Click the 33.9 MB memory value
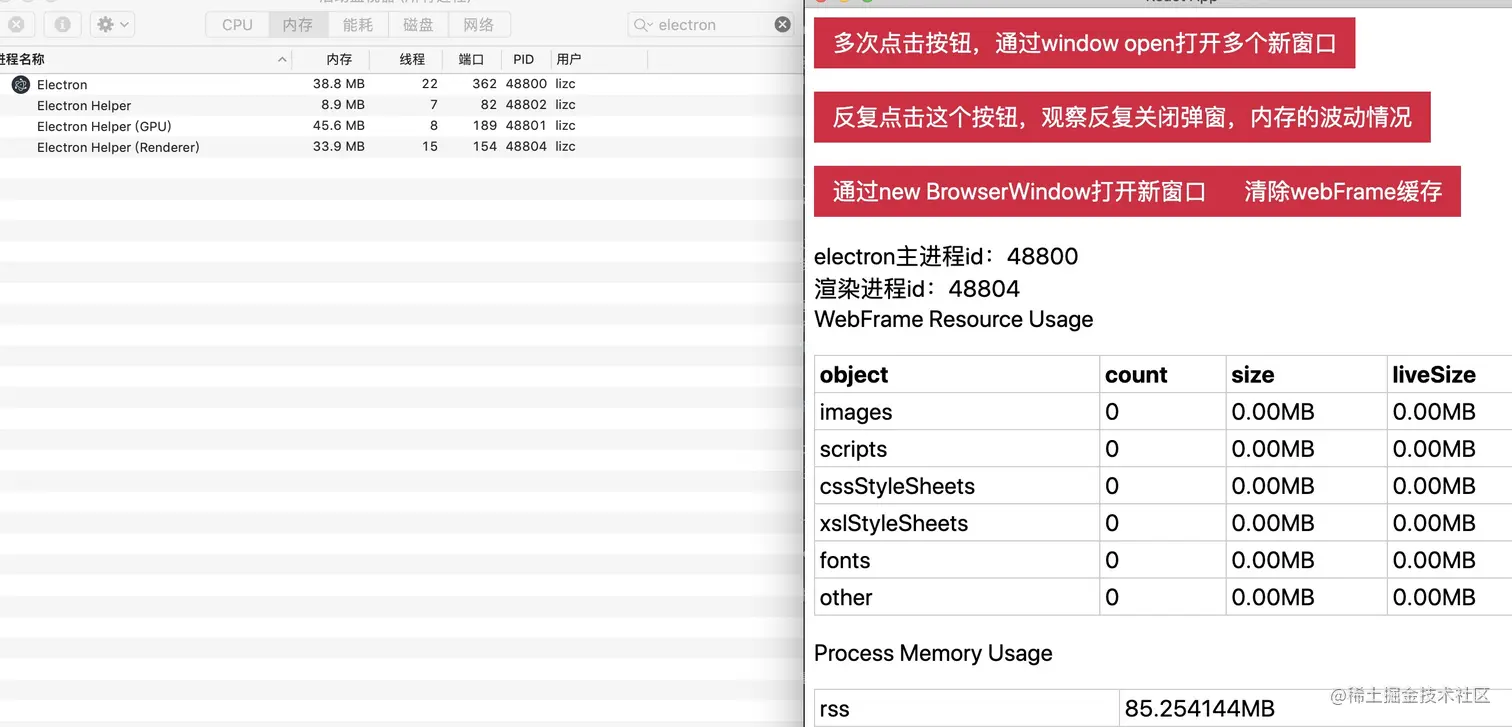 [339, 147]
